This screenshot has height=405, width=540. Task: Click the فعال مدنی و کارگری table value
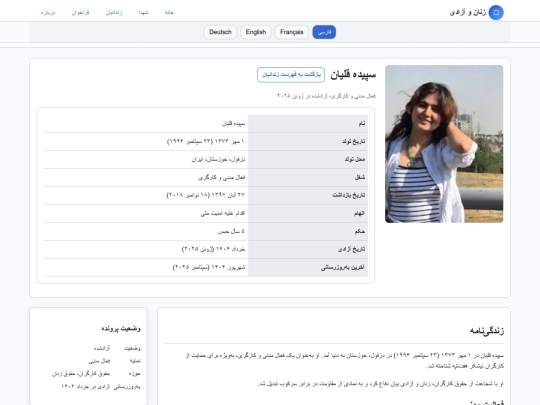221,177
